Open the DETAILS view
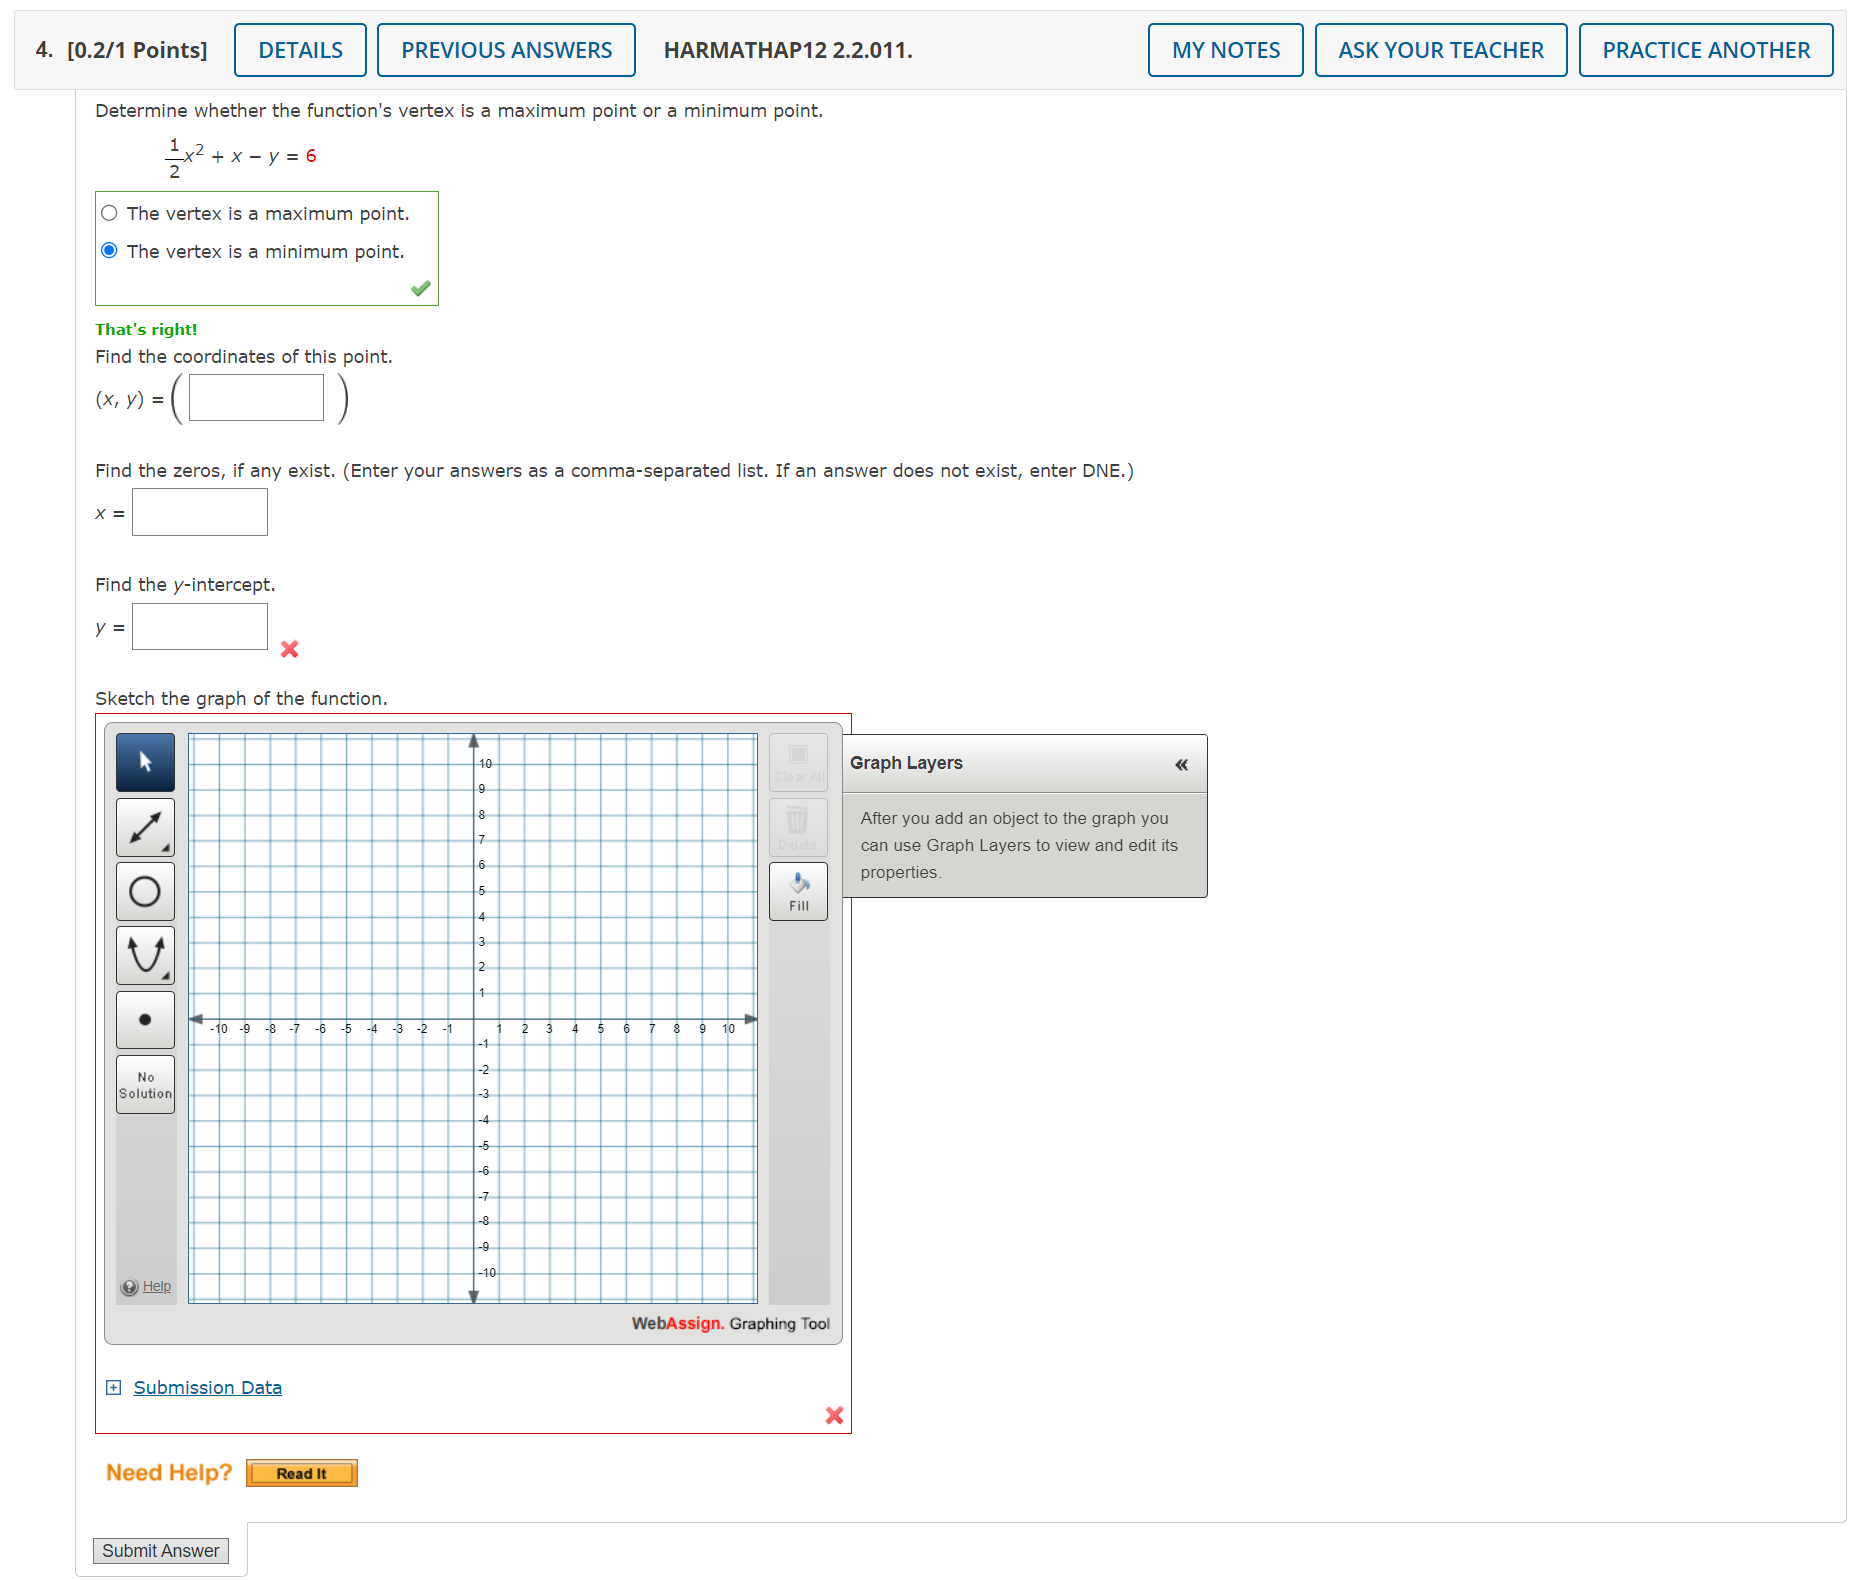This screenshot has width=1858, height=1580. click(x=299, y=49)
